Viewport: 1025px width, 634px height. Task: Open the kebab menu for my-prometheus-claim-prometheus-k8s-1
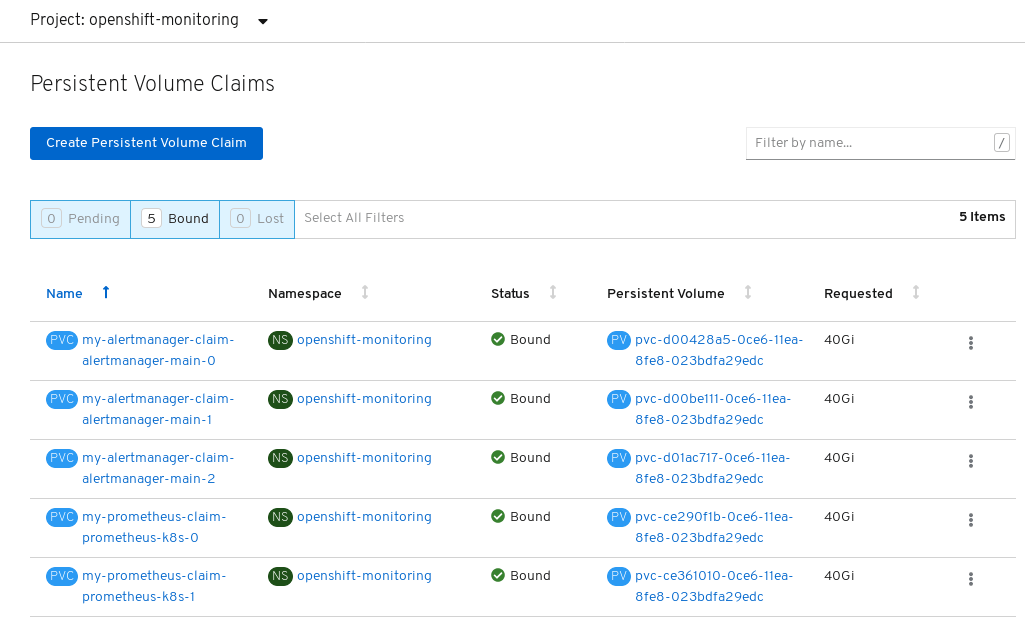point(970,579)
